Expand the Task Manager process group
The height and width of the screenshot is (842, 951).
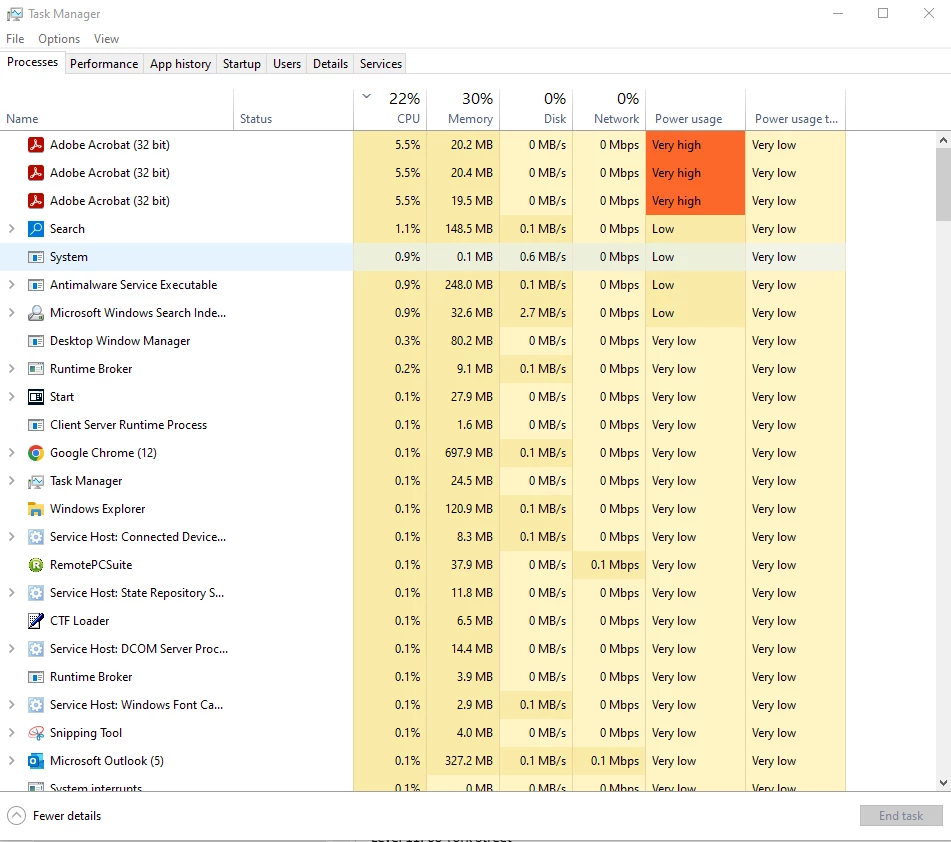(x=12, y=480)
